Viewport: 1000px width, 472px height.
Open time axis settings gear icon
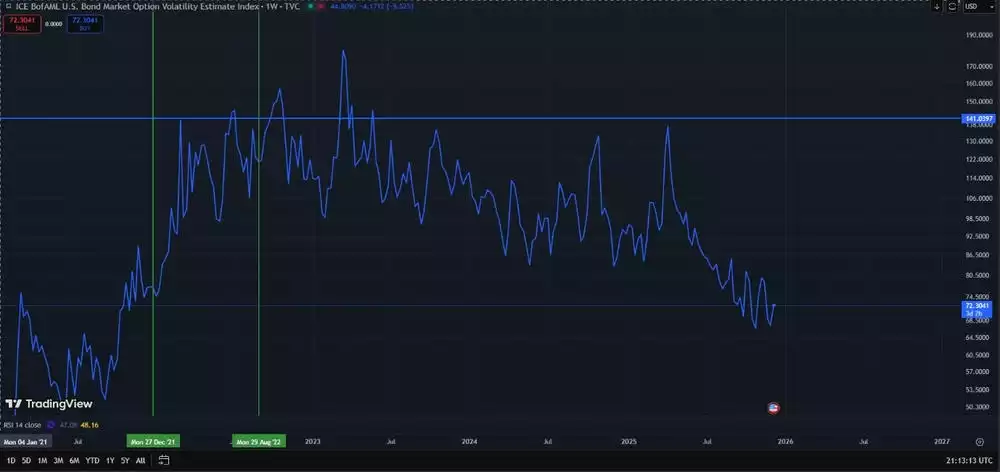978,441
